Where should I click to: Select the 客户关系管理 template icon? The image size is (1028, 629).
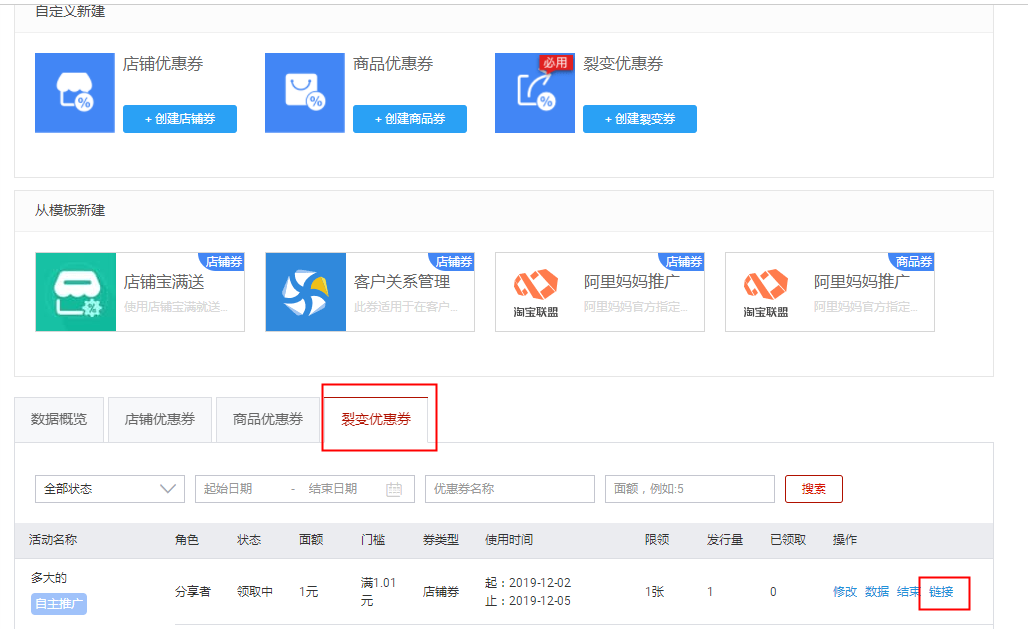[306, 292]
